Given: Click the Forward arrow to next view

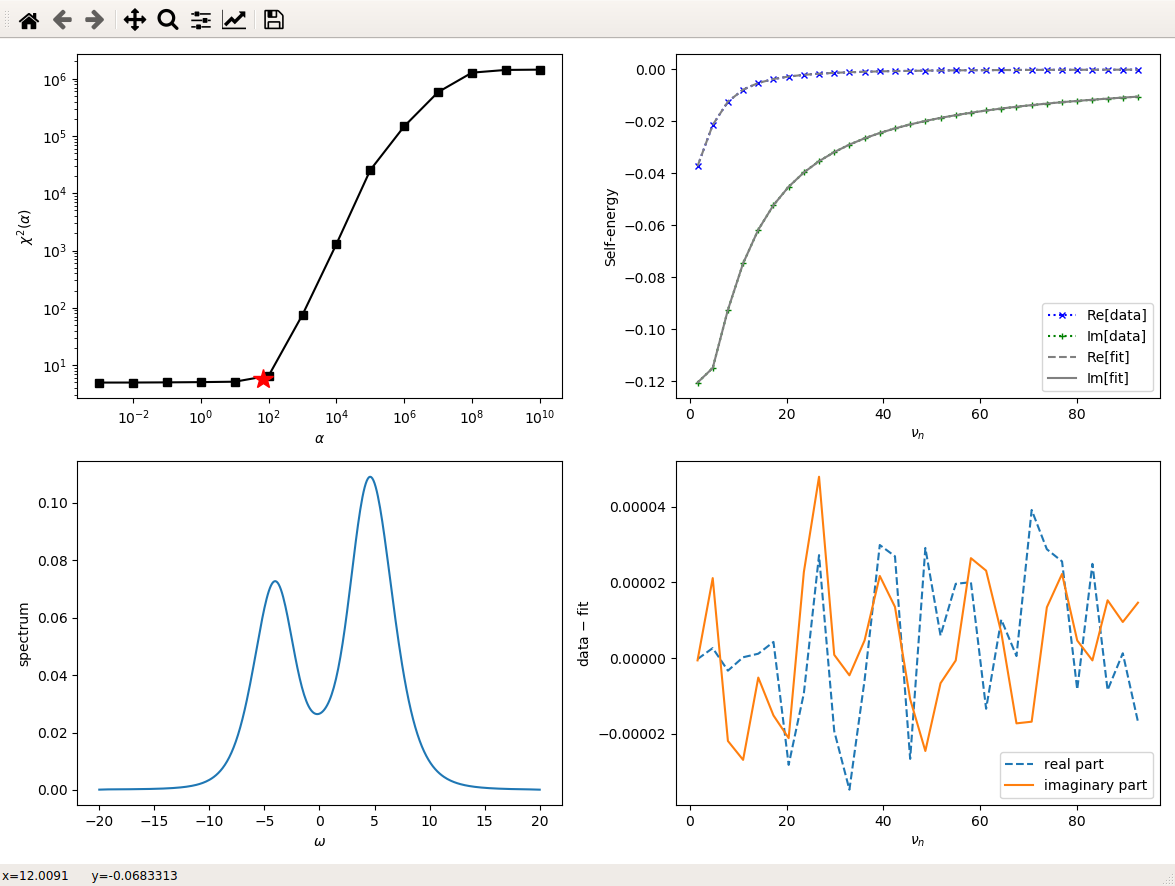Looking at the screenshot, I should tap(94, 20).
